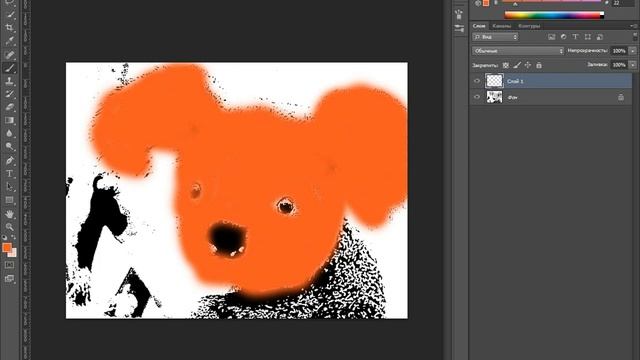Click the background color swatch in toolbar
640x360 pixels.
13,253
